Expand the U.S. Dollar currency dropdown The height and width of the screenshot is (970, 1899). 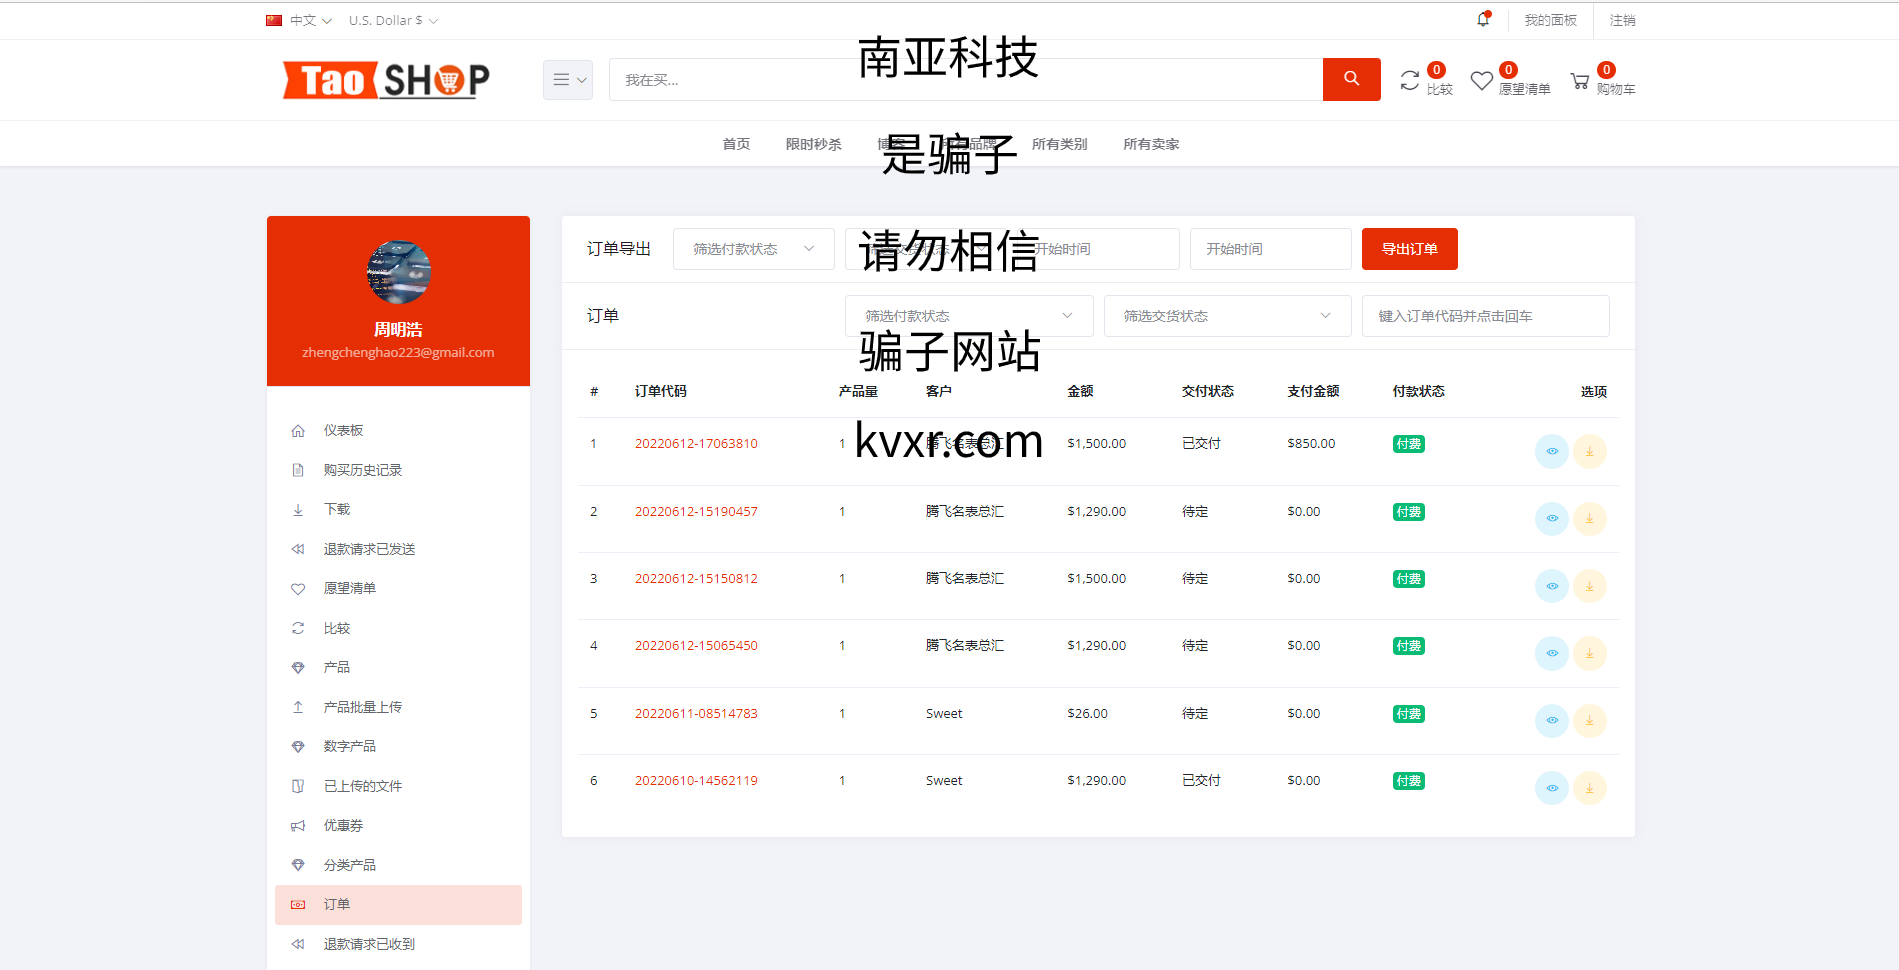(393, 20)
